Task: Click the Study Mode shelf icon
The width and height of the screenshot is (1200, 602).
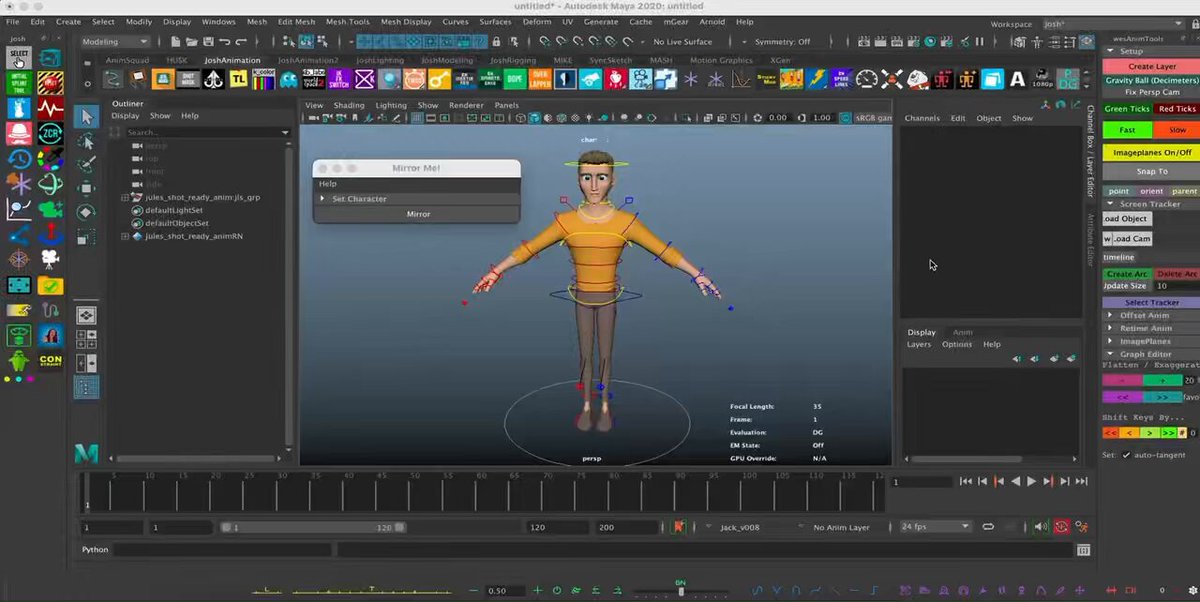Action: [x=767, y=80]
